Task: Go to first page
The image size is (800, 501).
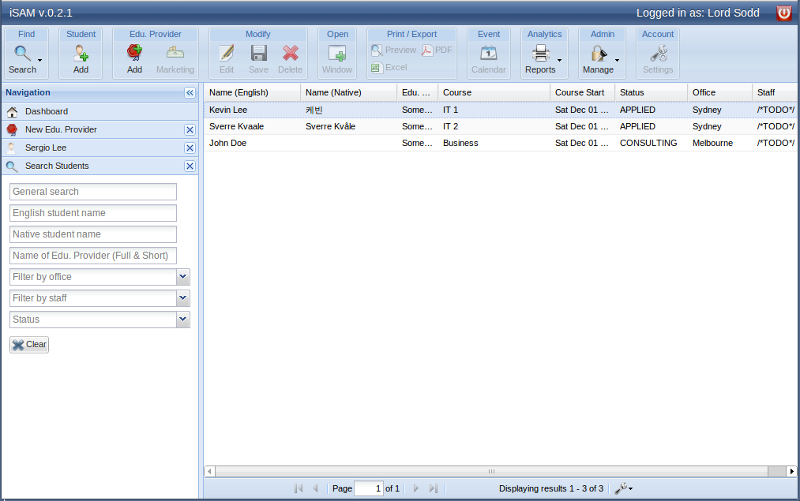Action: coord(298,489)
